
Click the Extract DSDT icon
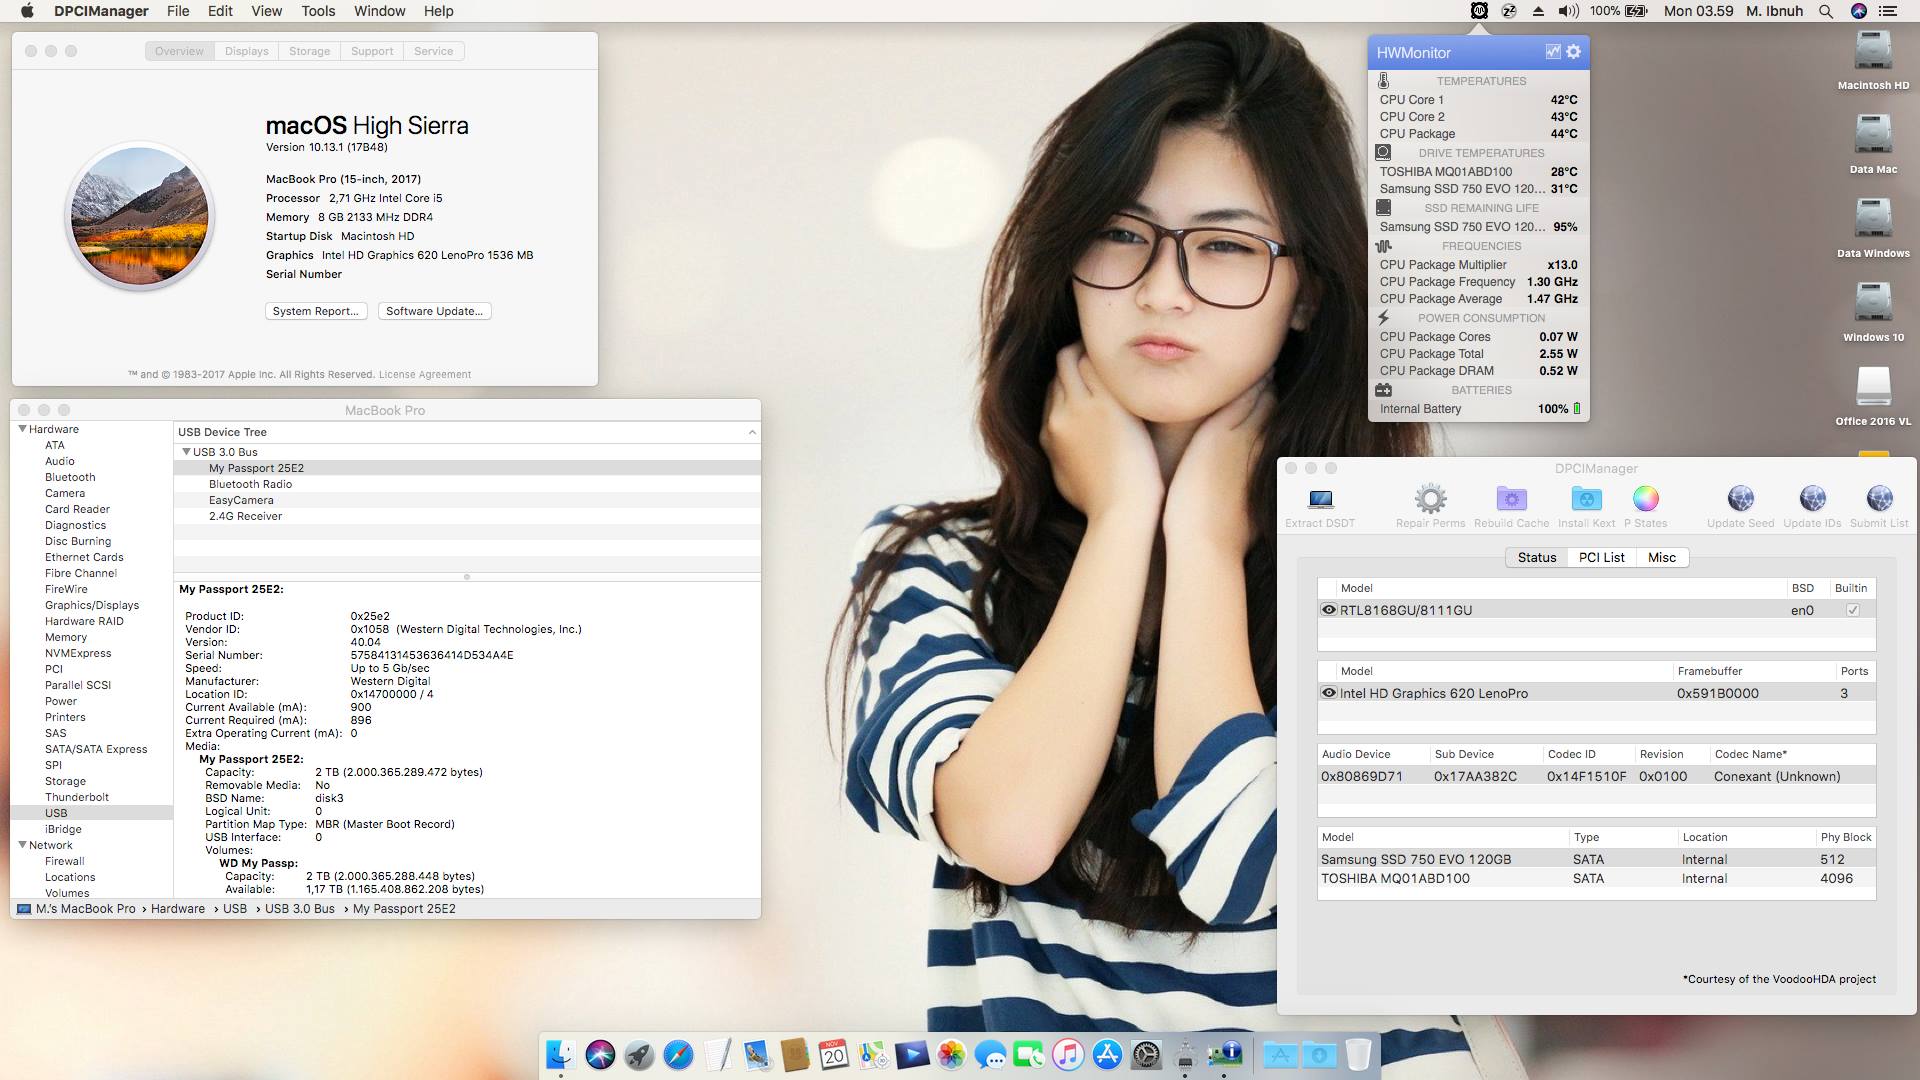1320,499
